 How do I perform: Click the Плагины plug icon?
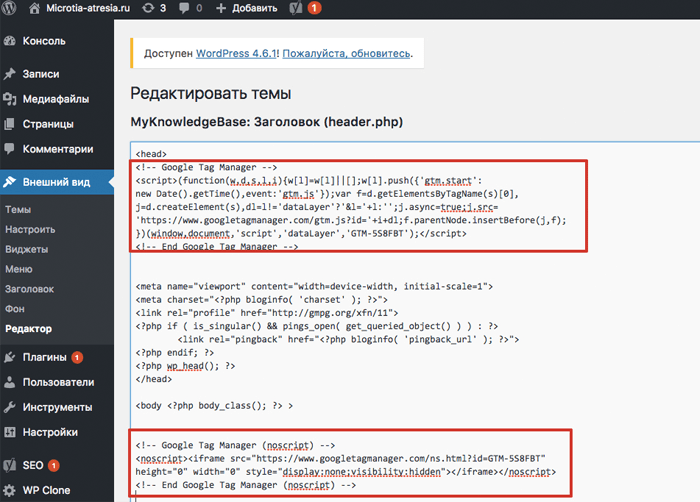[x=9, y=357]
